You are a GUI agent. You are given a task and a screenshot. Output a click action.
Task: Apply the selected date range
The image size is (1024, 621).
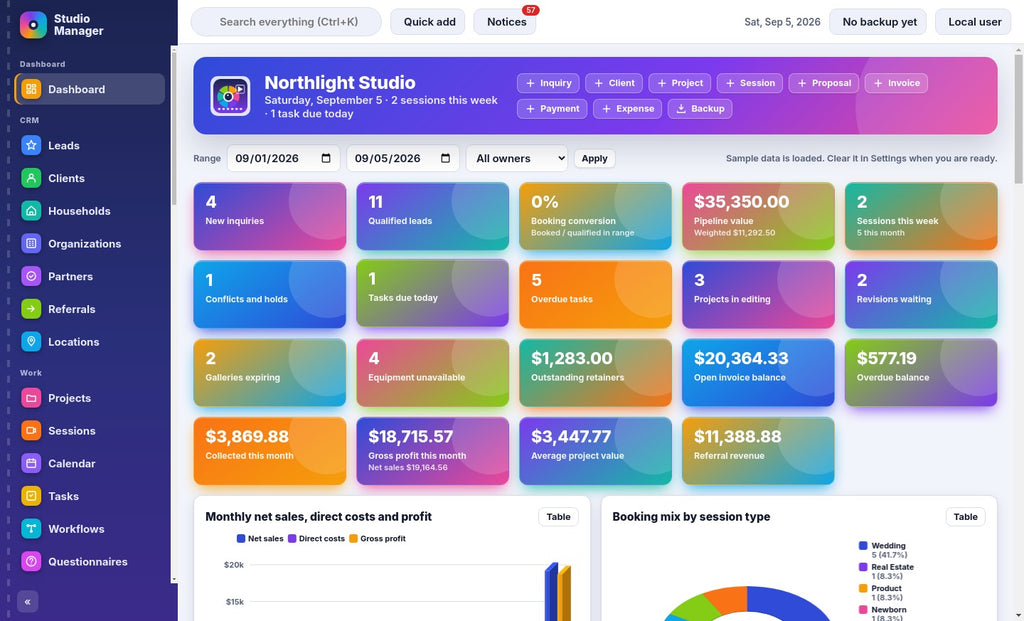pos(594,158)
